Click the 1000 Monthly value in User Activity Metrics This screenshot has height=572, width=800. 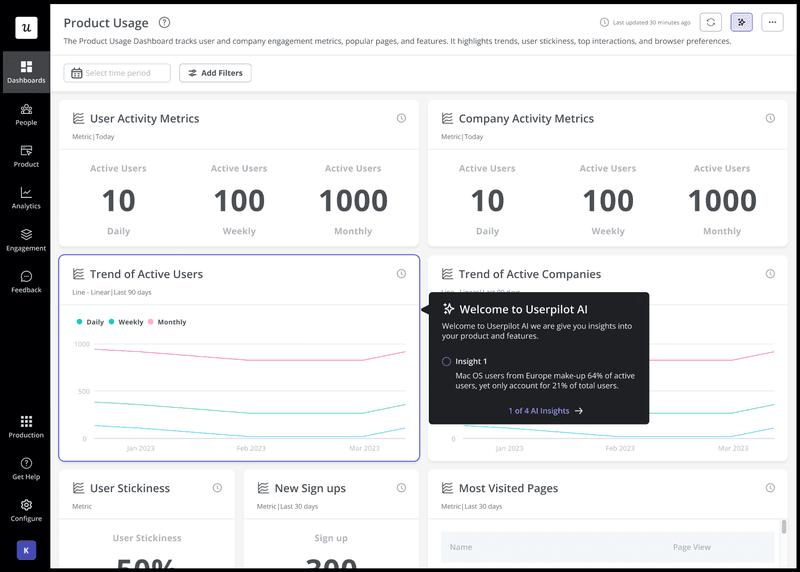point(353,201)
